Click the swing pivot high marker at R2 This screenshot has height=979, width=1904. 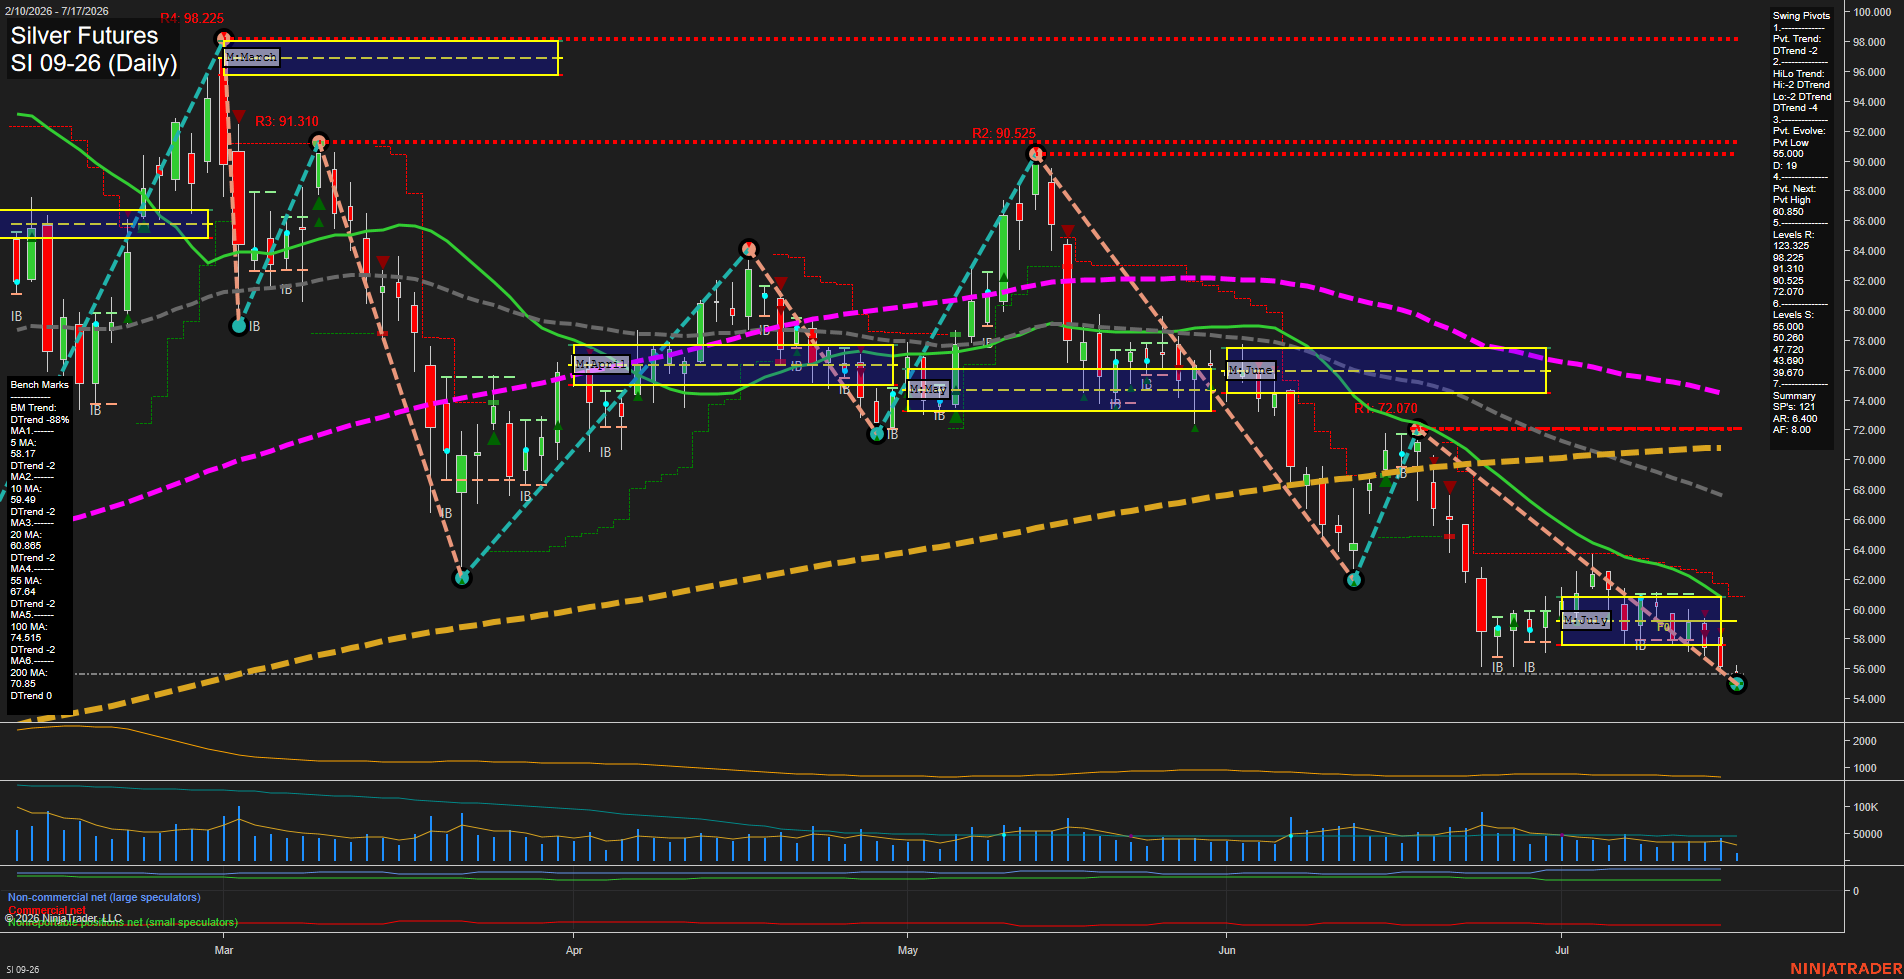(x=1036, y=153)
